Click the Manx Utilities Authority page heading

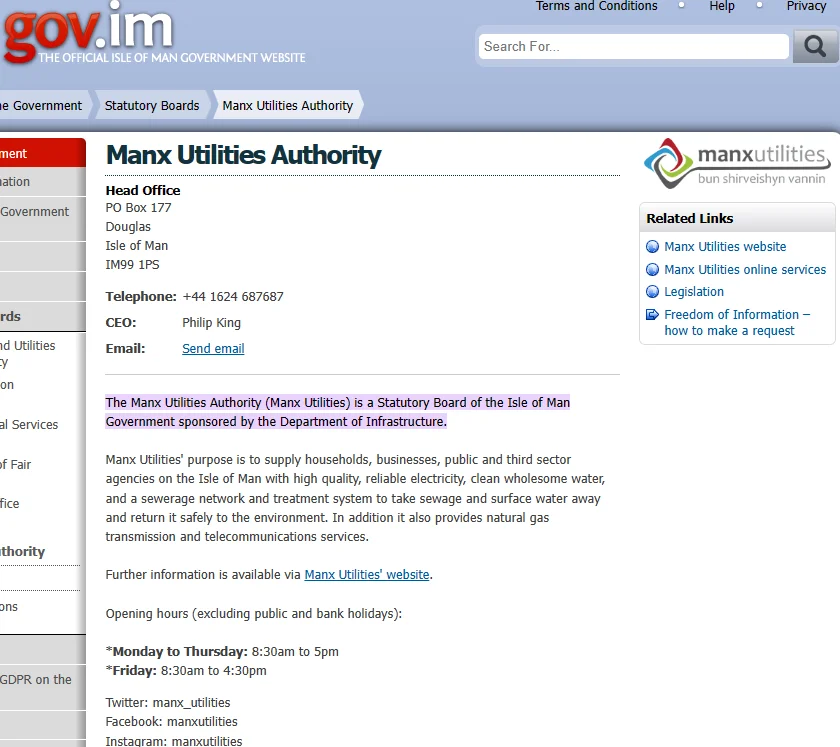click(243, 155)
